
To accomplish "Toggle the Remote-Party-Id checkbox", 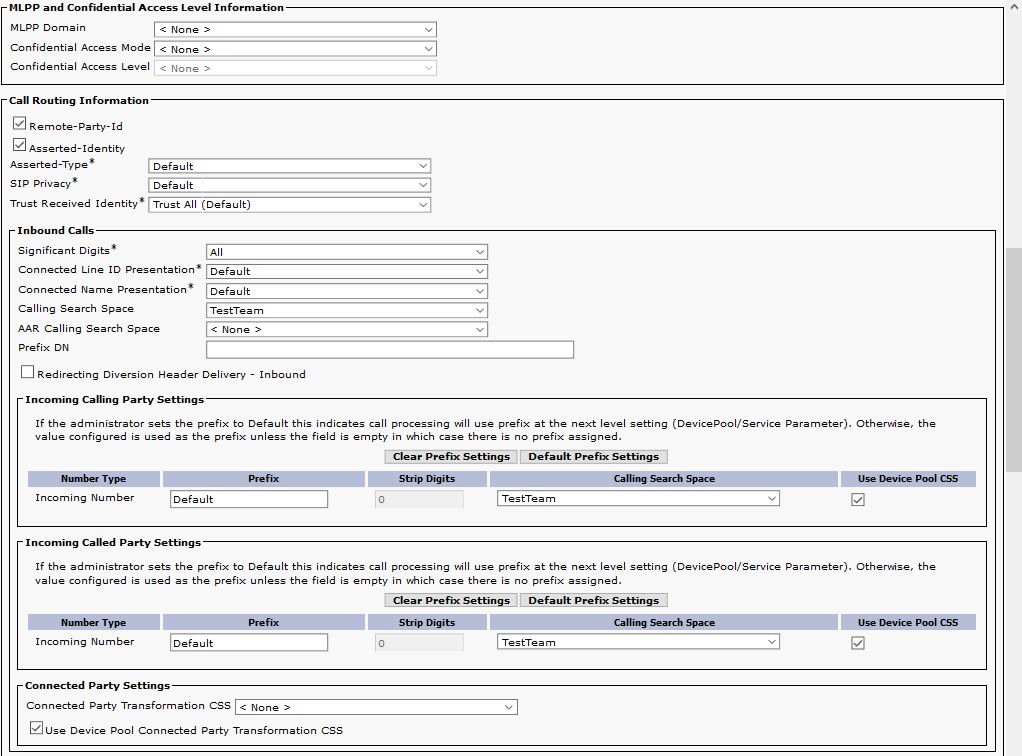I will tap(19, 124).
